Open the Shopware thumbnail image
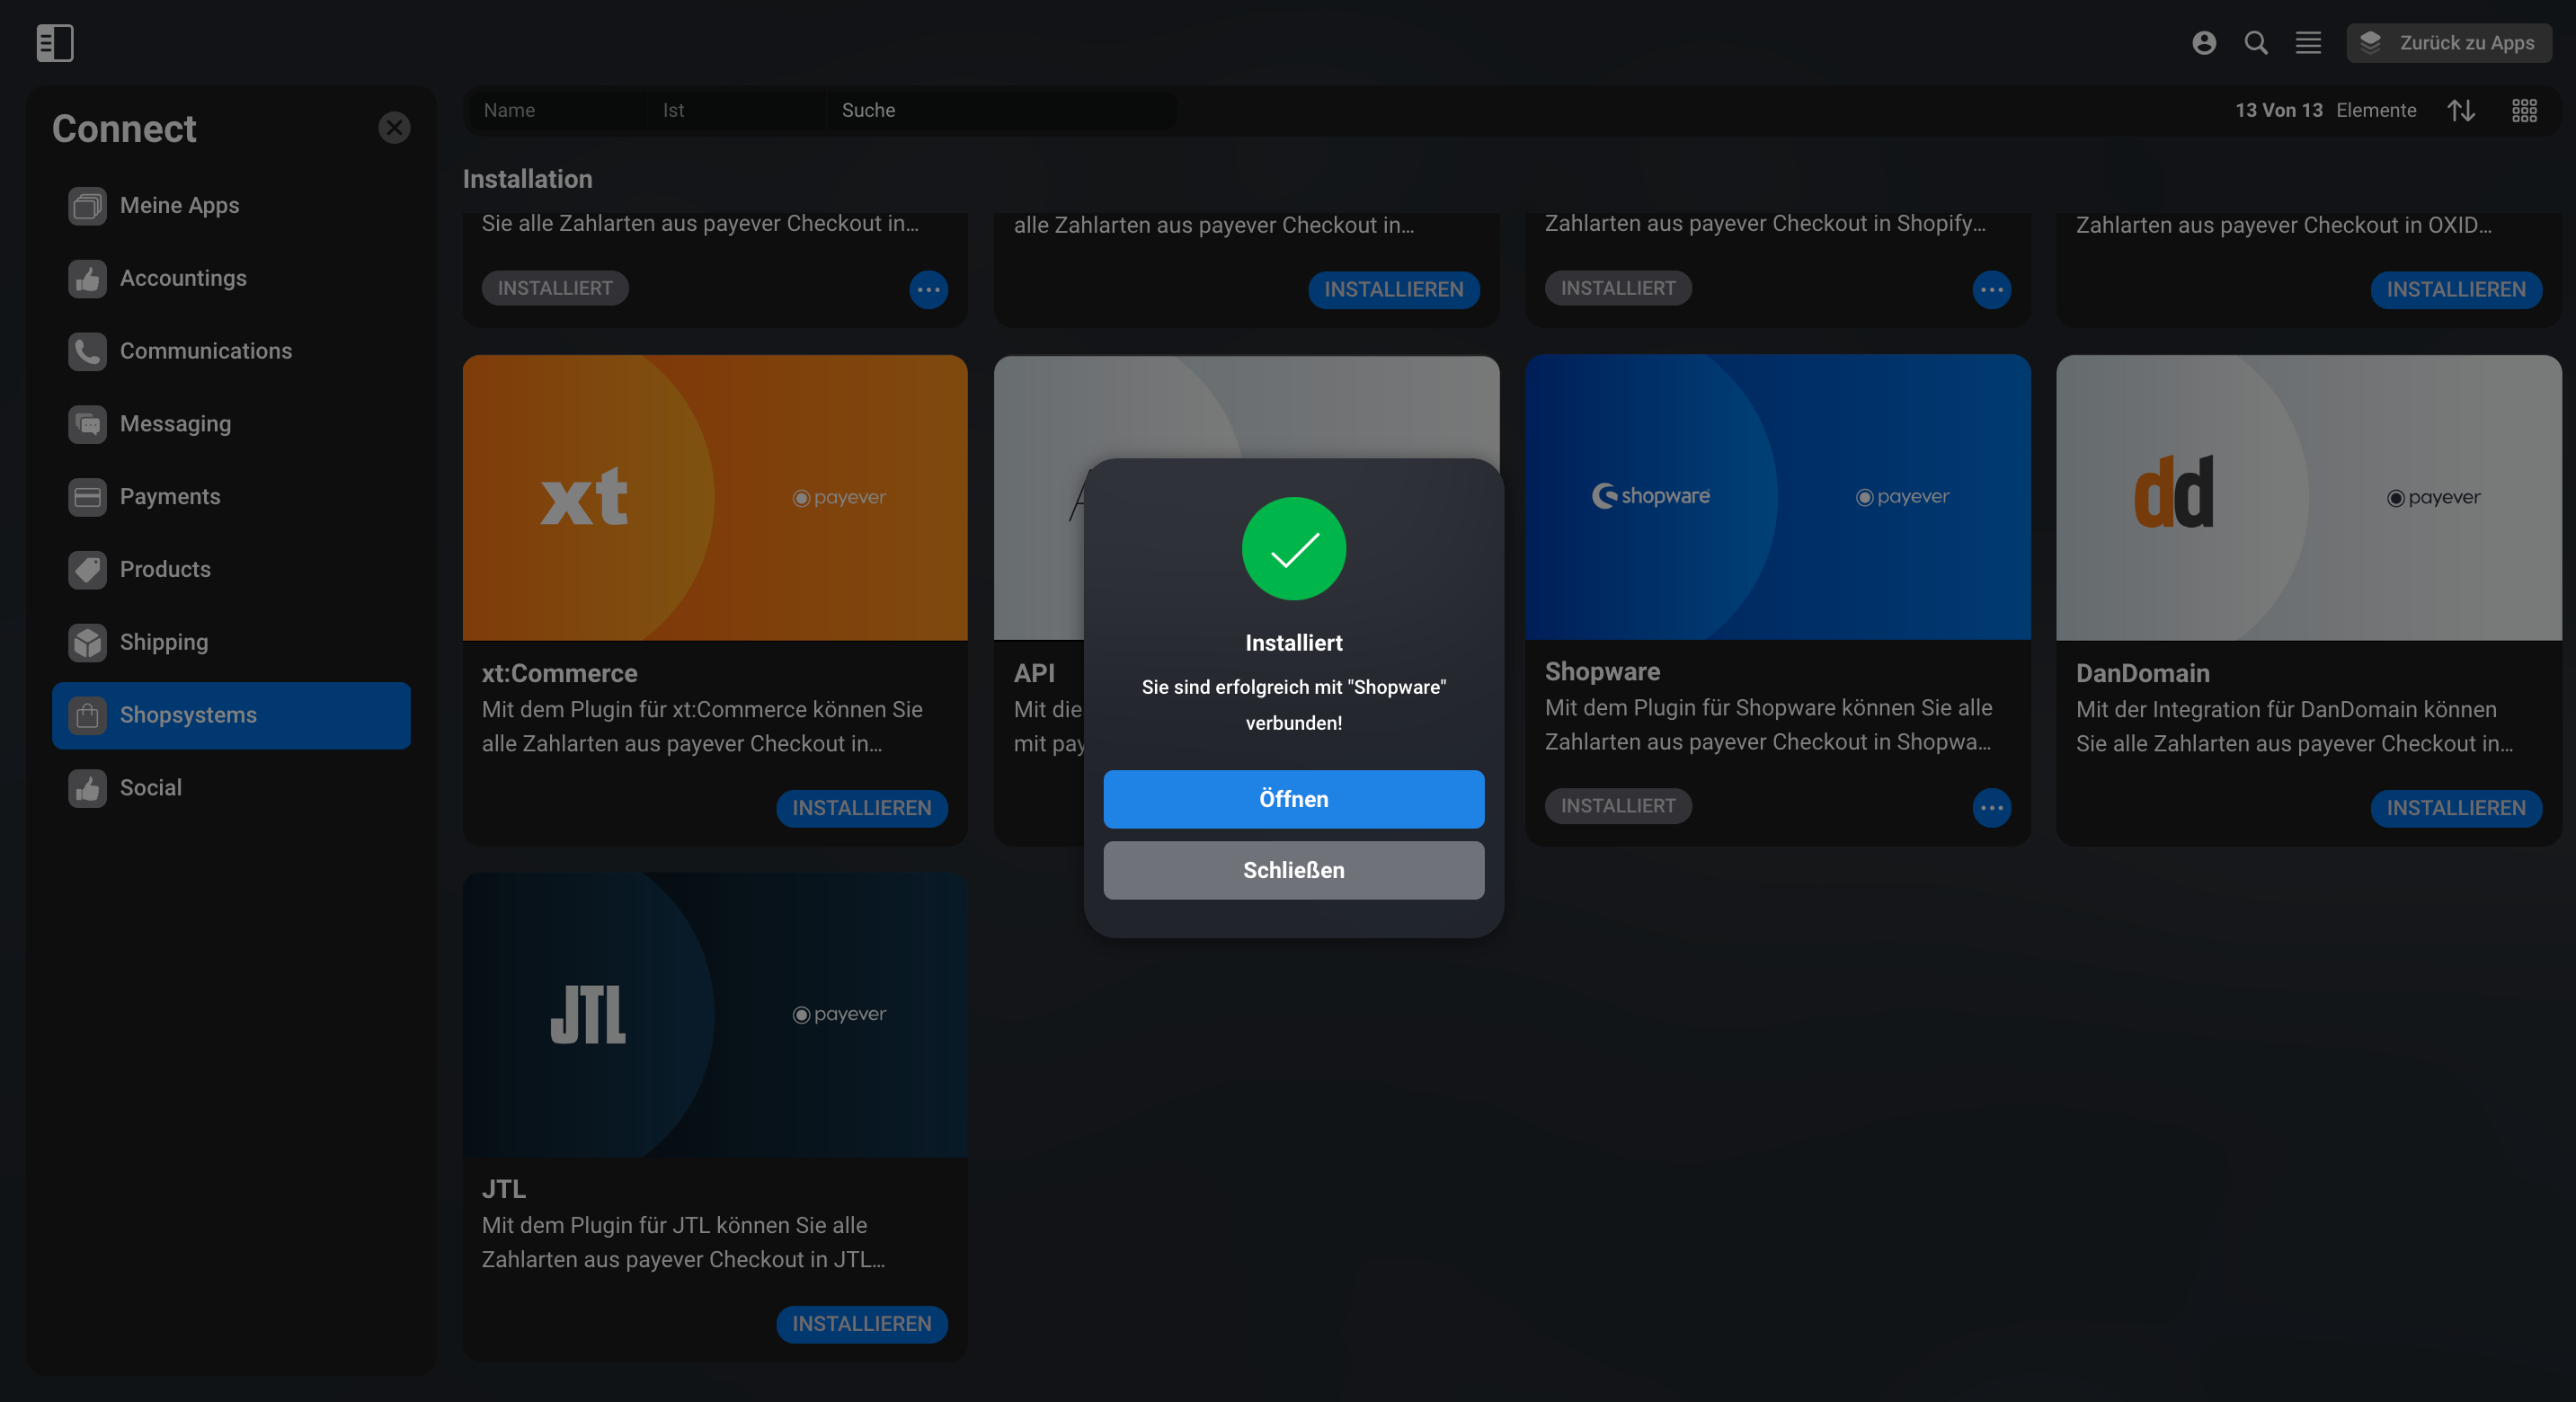 1778,497
